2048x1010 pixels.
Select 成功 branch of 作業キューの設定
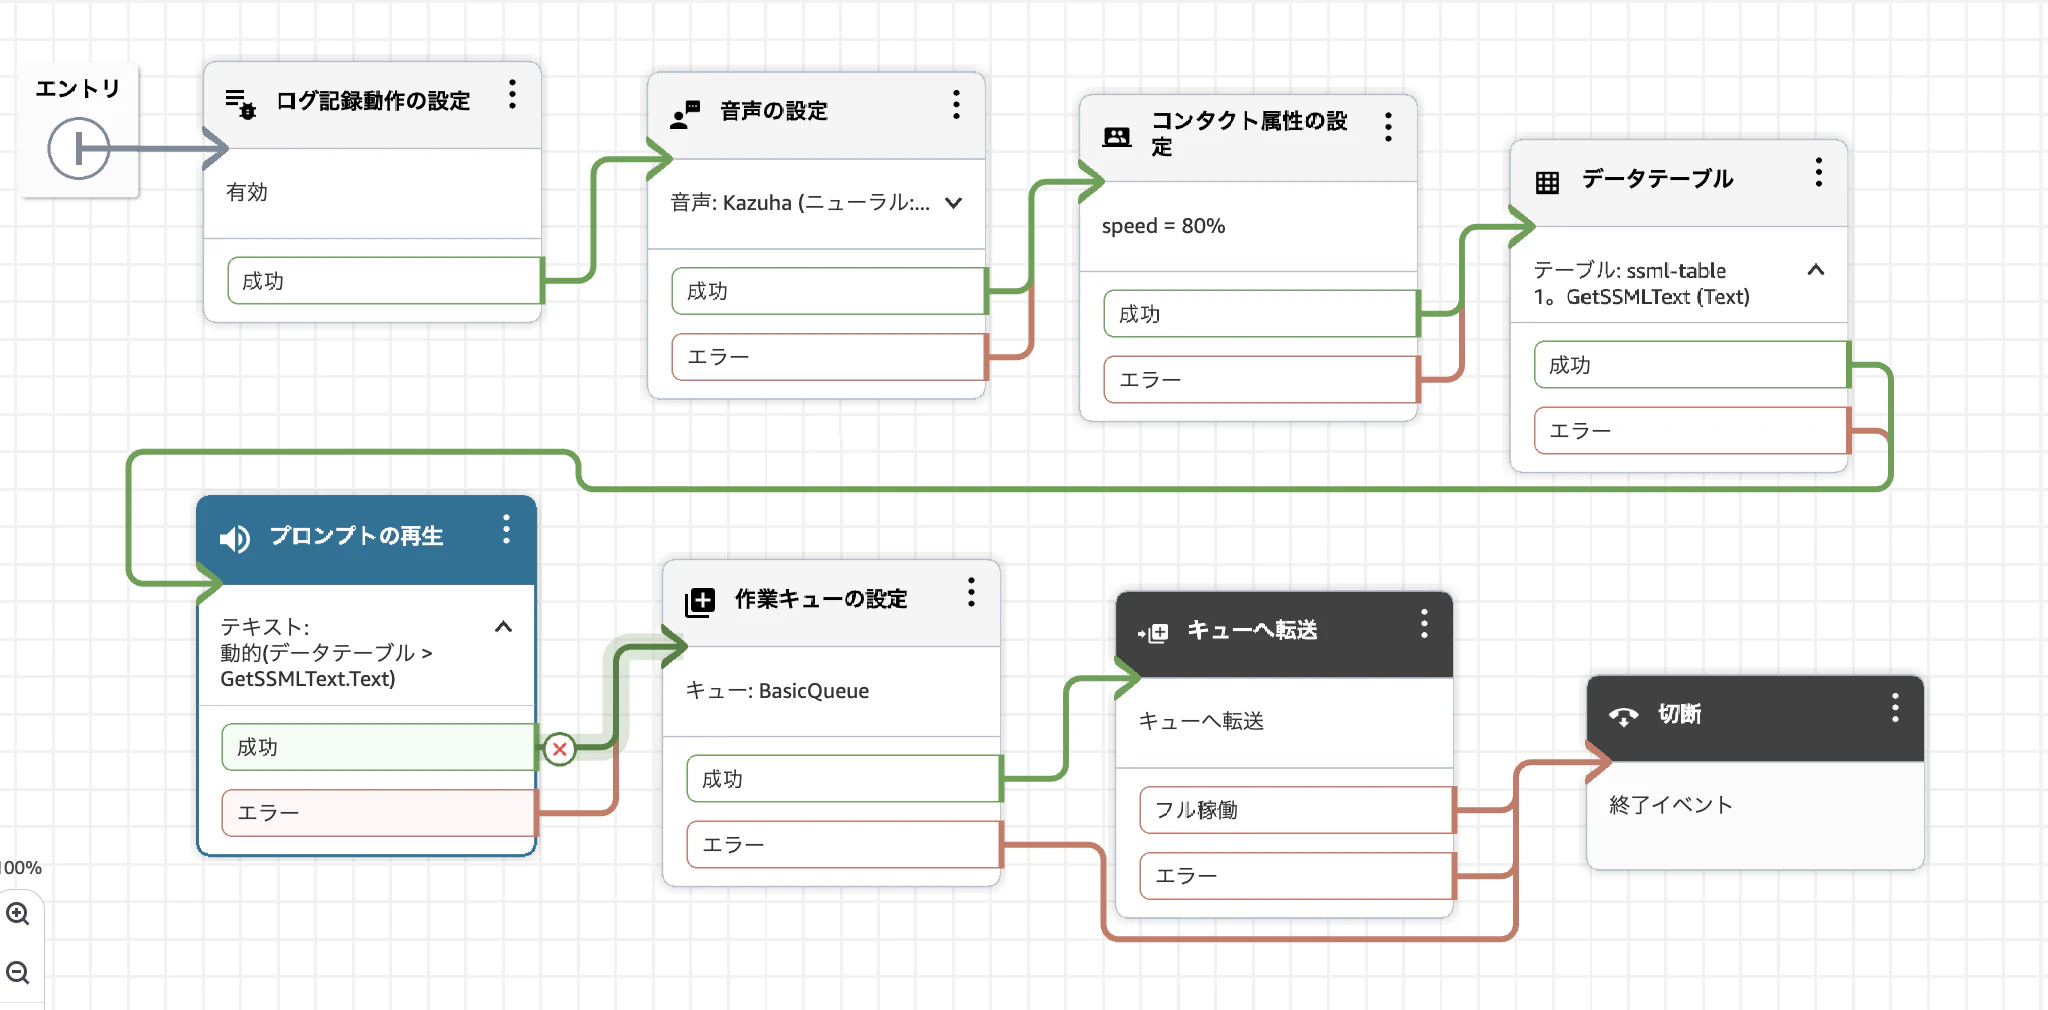tap(844, 779)
